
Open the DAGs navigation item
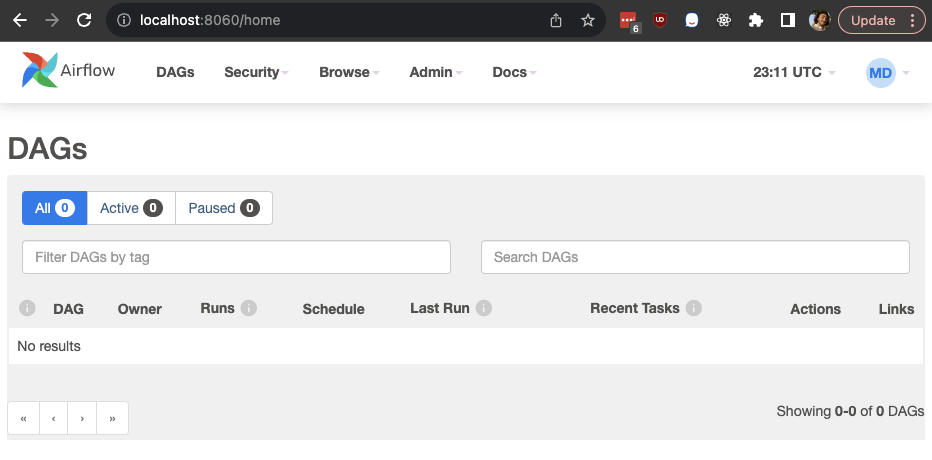pyautogui.click(x=175, y=72)
